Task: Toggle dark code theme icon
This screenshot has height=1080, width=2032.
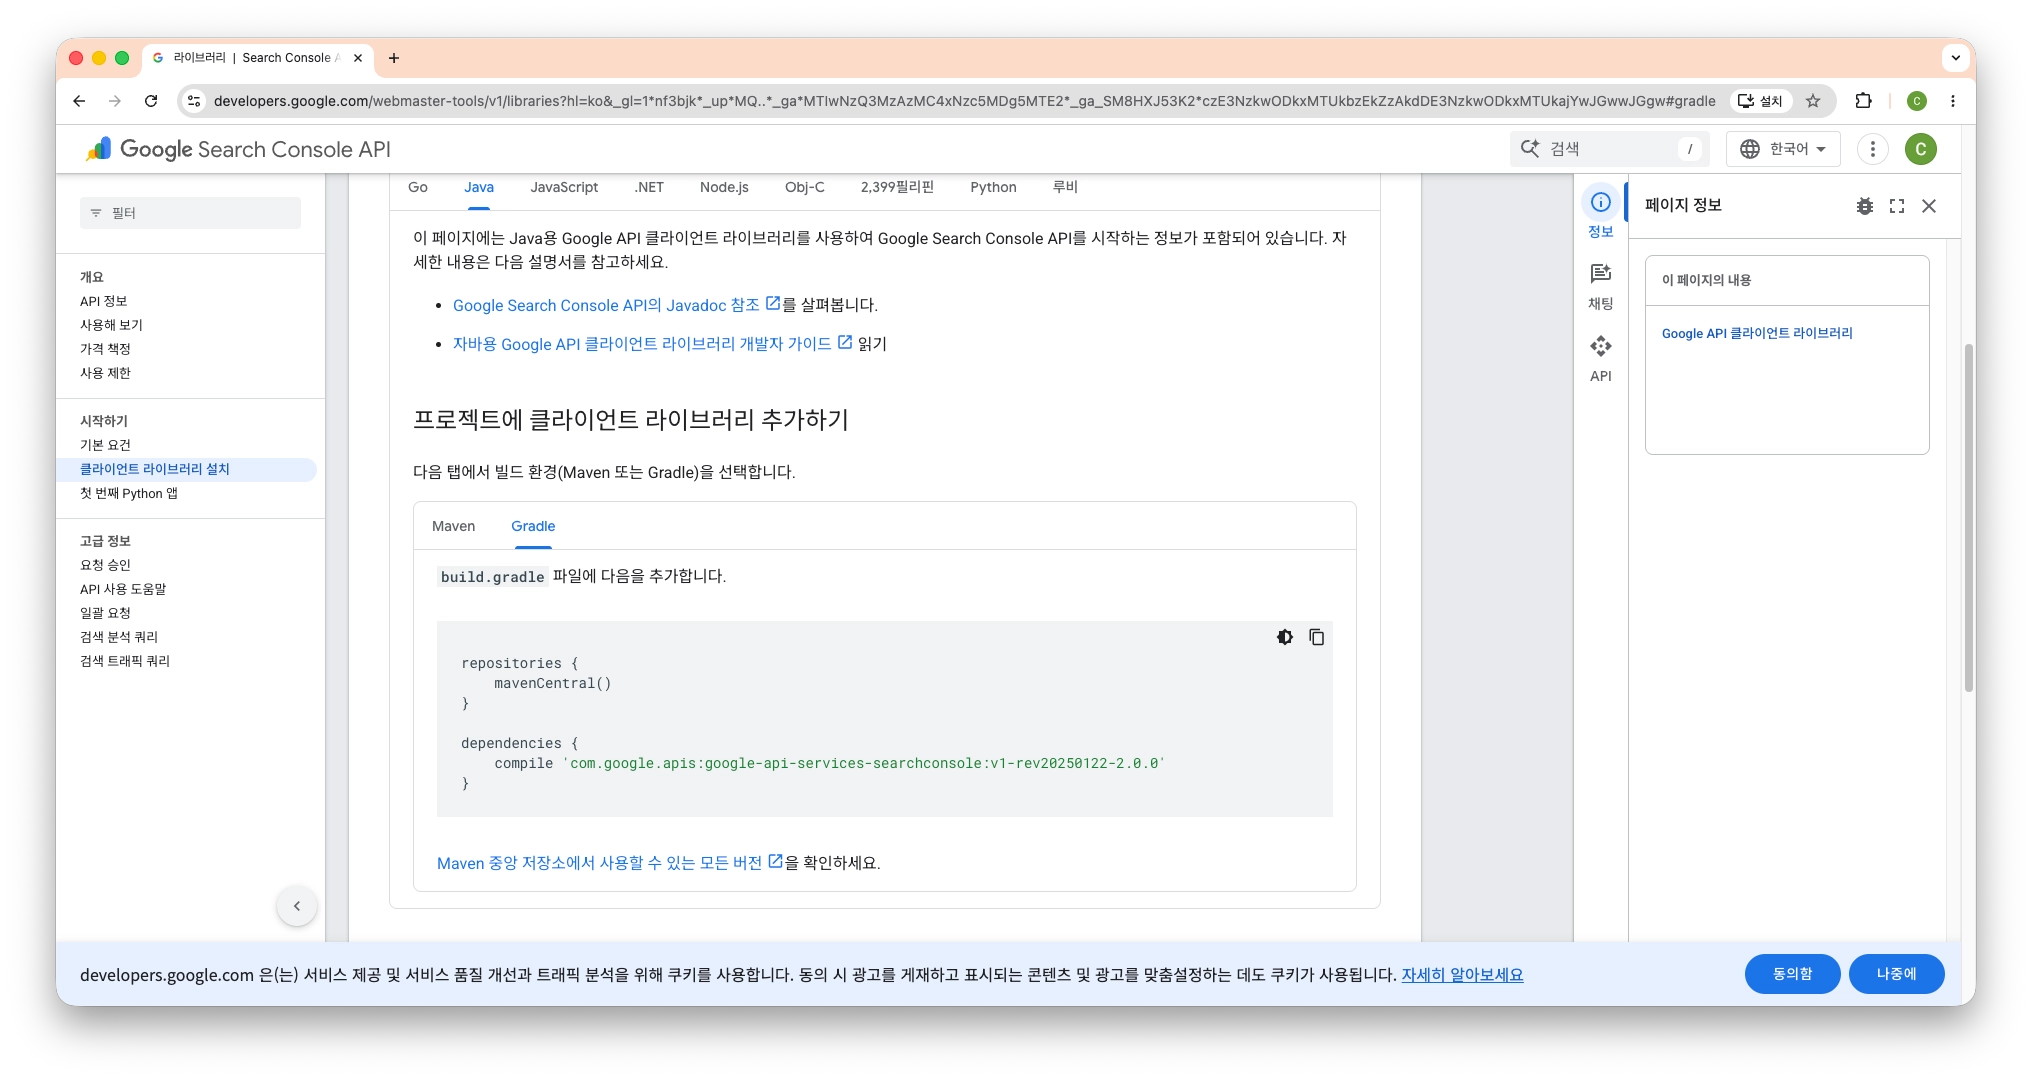Action: 1285,637
